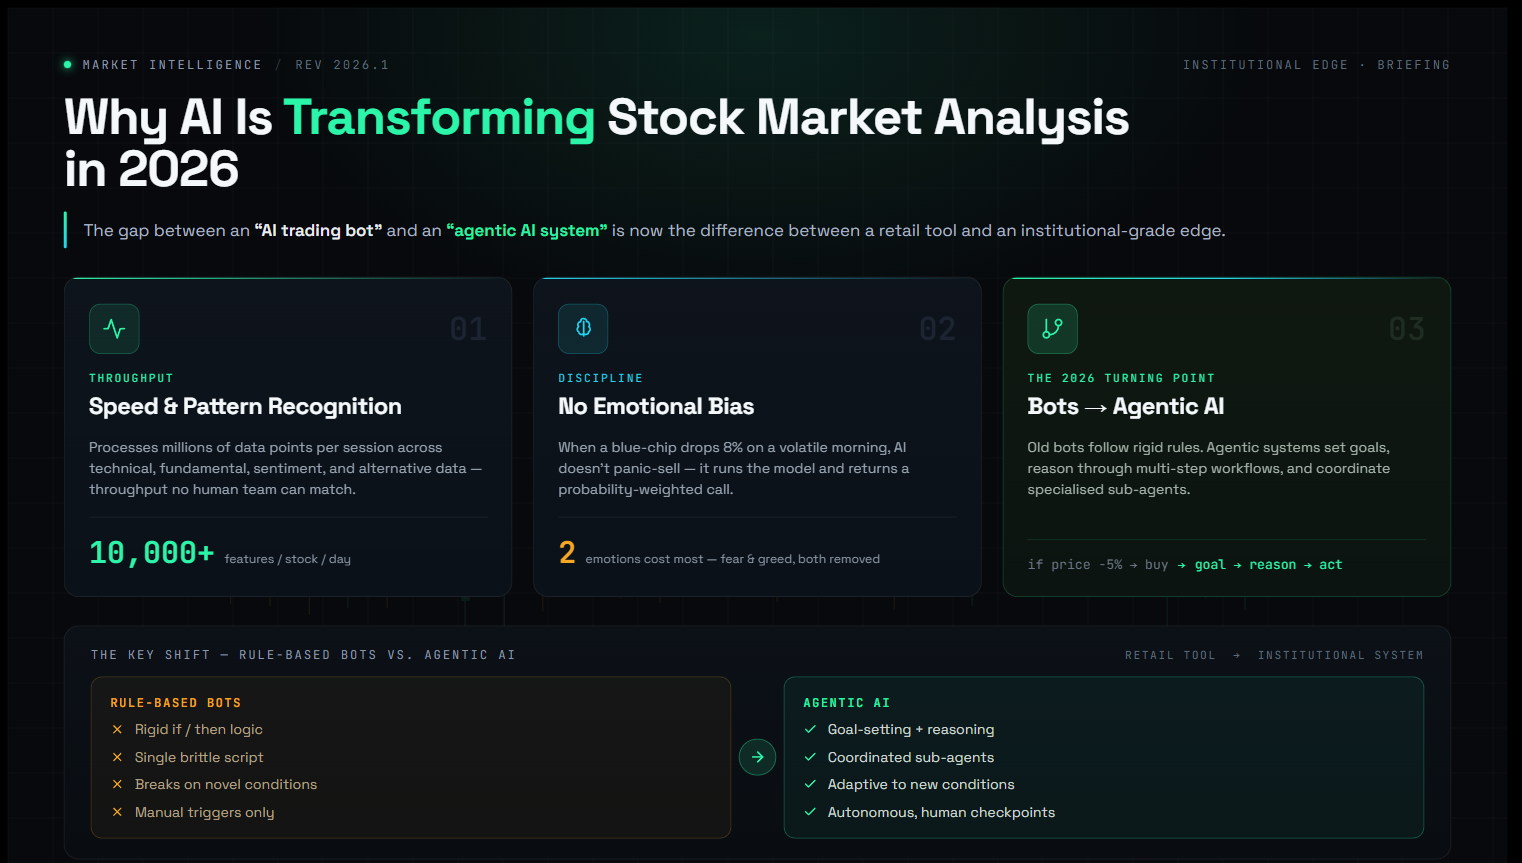
Task: Click the checkmark beside Goal-setting + reasoning
Action: (x=810, y=730)
